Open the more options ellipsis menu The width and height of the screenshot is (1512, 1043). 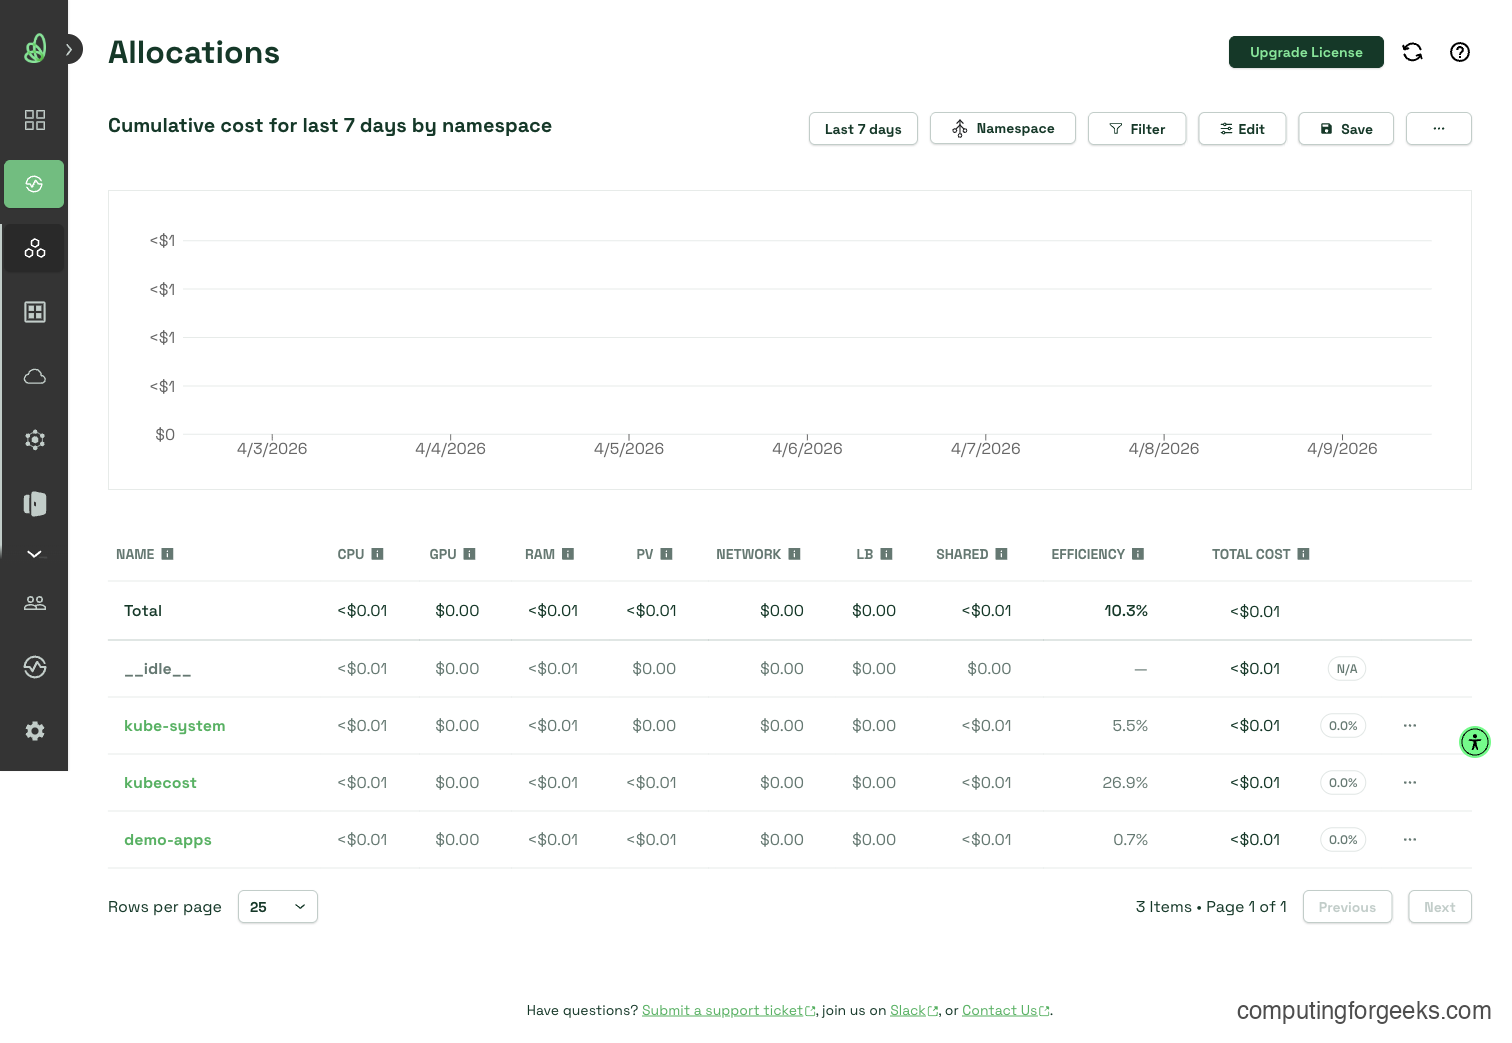pyautogui.click(x=1439, y=128)
